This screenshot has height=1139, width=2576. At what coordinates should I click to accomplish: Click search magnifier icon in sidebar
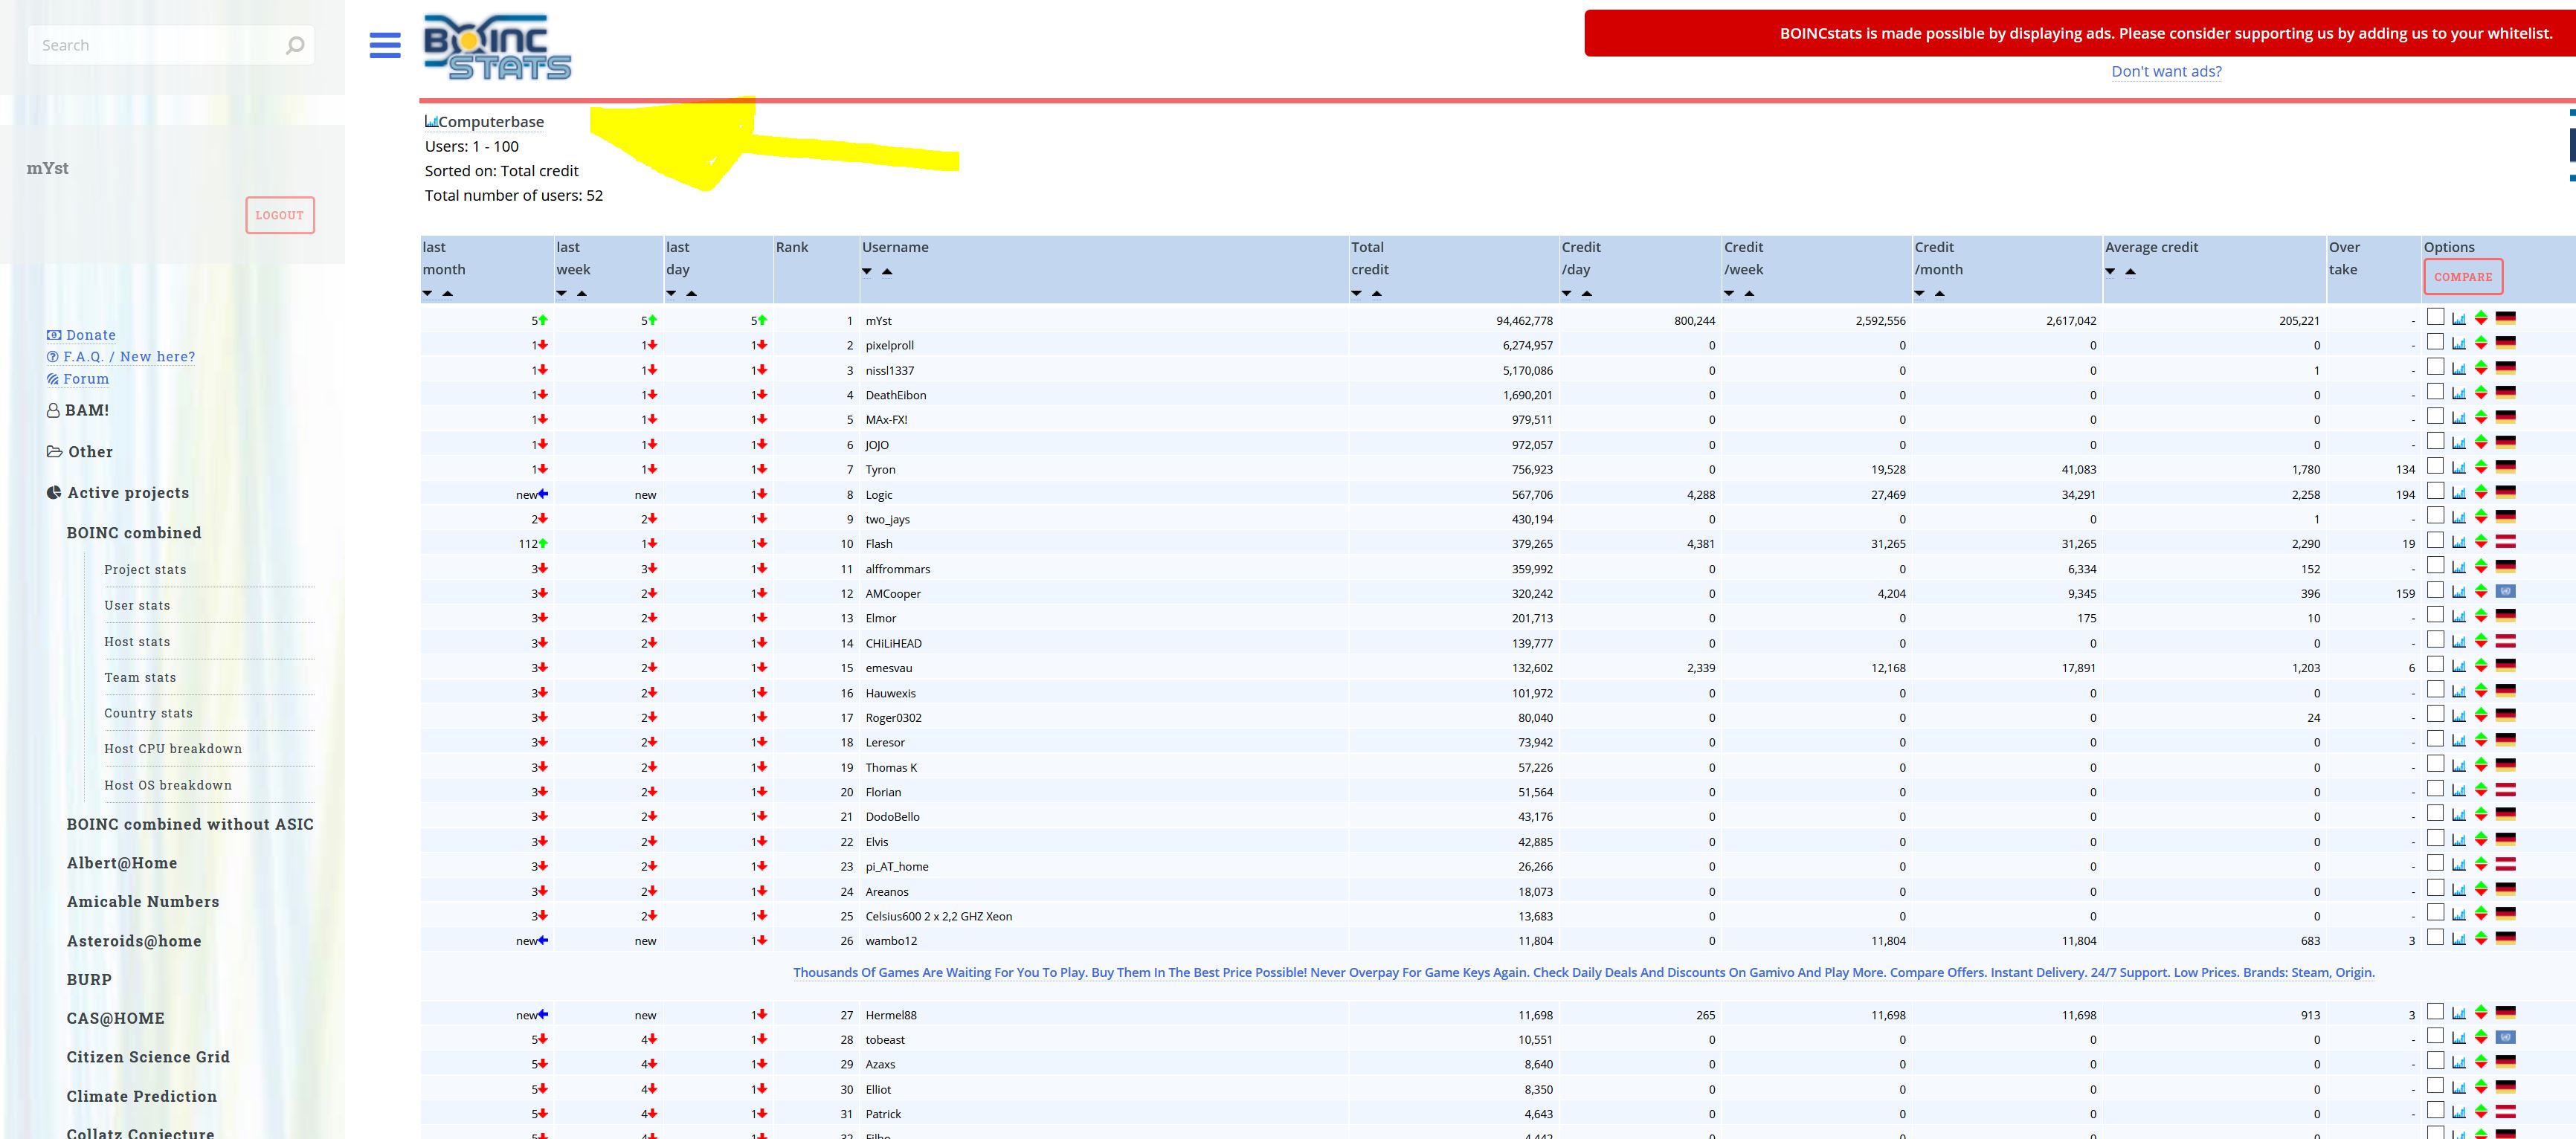[x=295, y=46]
